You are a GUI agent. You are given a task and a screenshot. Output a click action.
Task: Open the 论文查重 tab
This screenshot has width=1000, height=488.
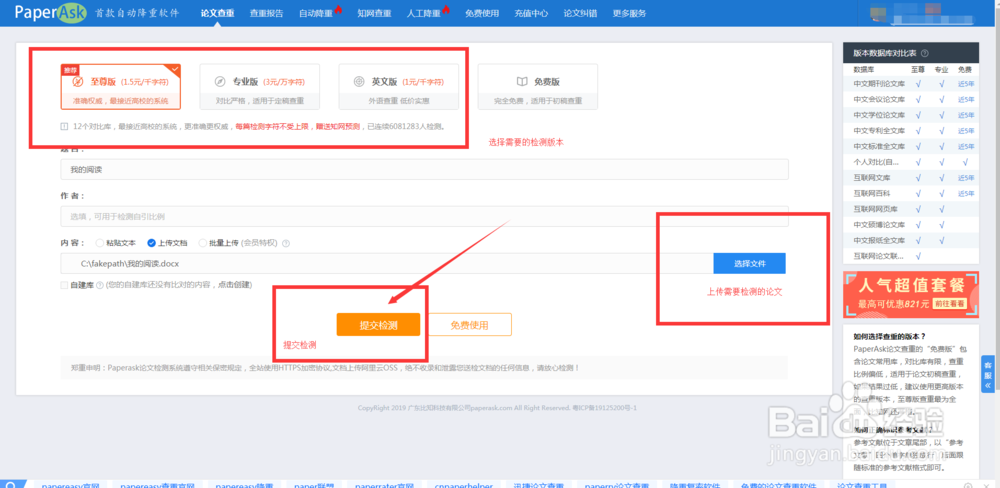click(217, 13)
